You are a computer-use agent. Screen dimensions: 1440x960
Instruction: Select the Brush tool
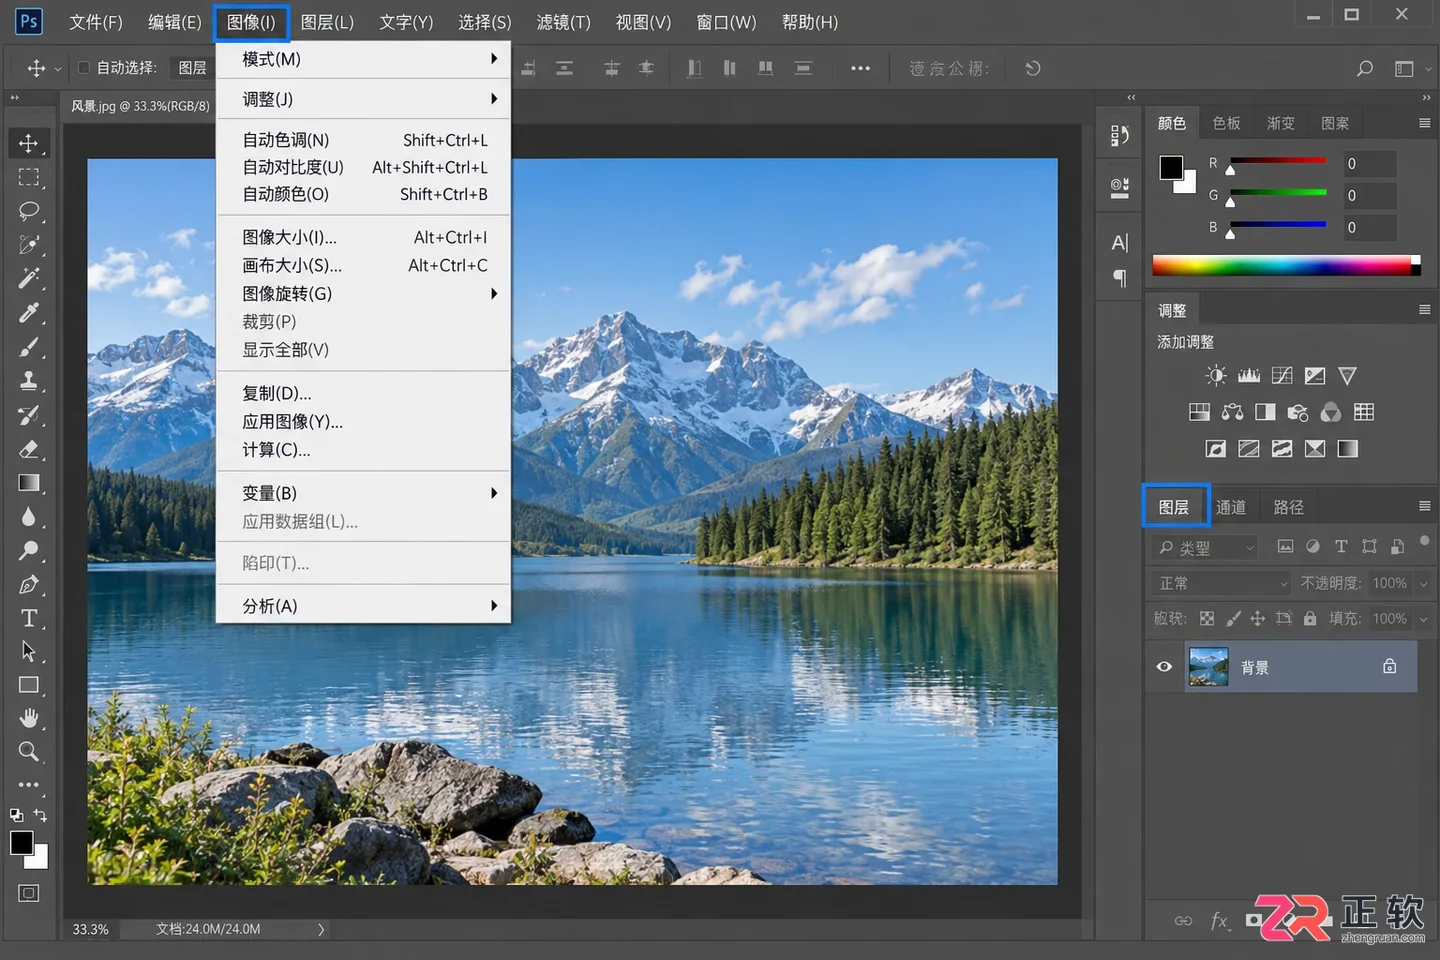[x=29, y=347]
